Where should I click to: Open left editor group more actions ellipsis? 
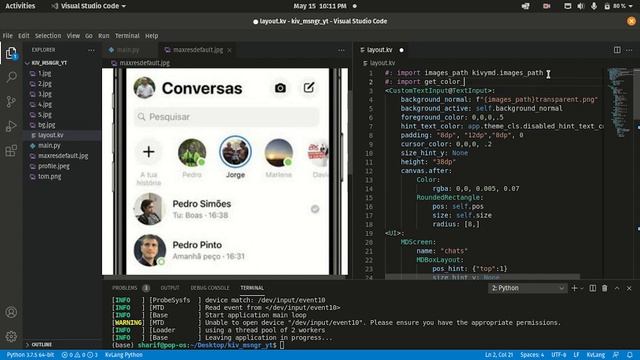click(341, 50)
